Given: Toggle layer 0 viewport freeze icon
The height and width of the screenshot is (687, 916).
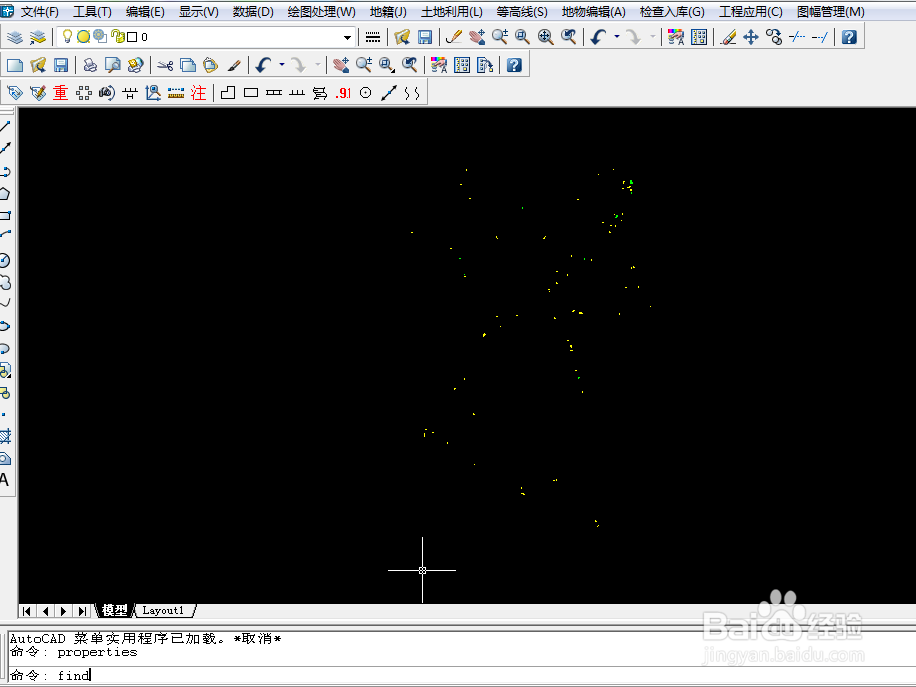Looking at the screenshot, I should tap(100, 37).
